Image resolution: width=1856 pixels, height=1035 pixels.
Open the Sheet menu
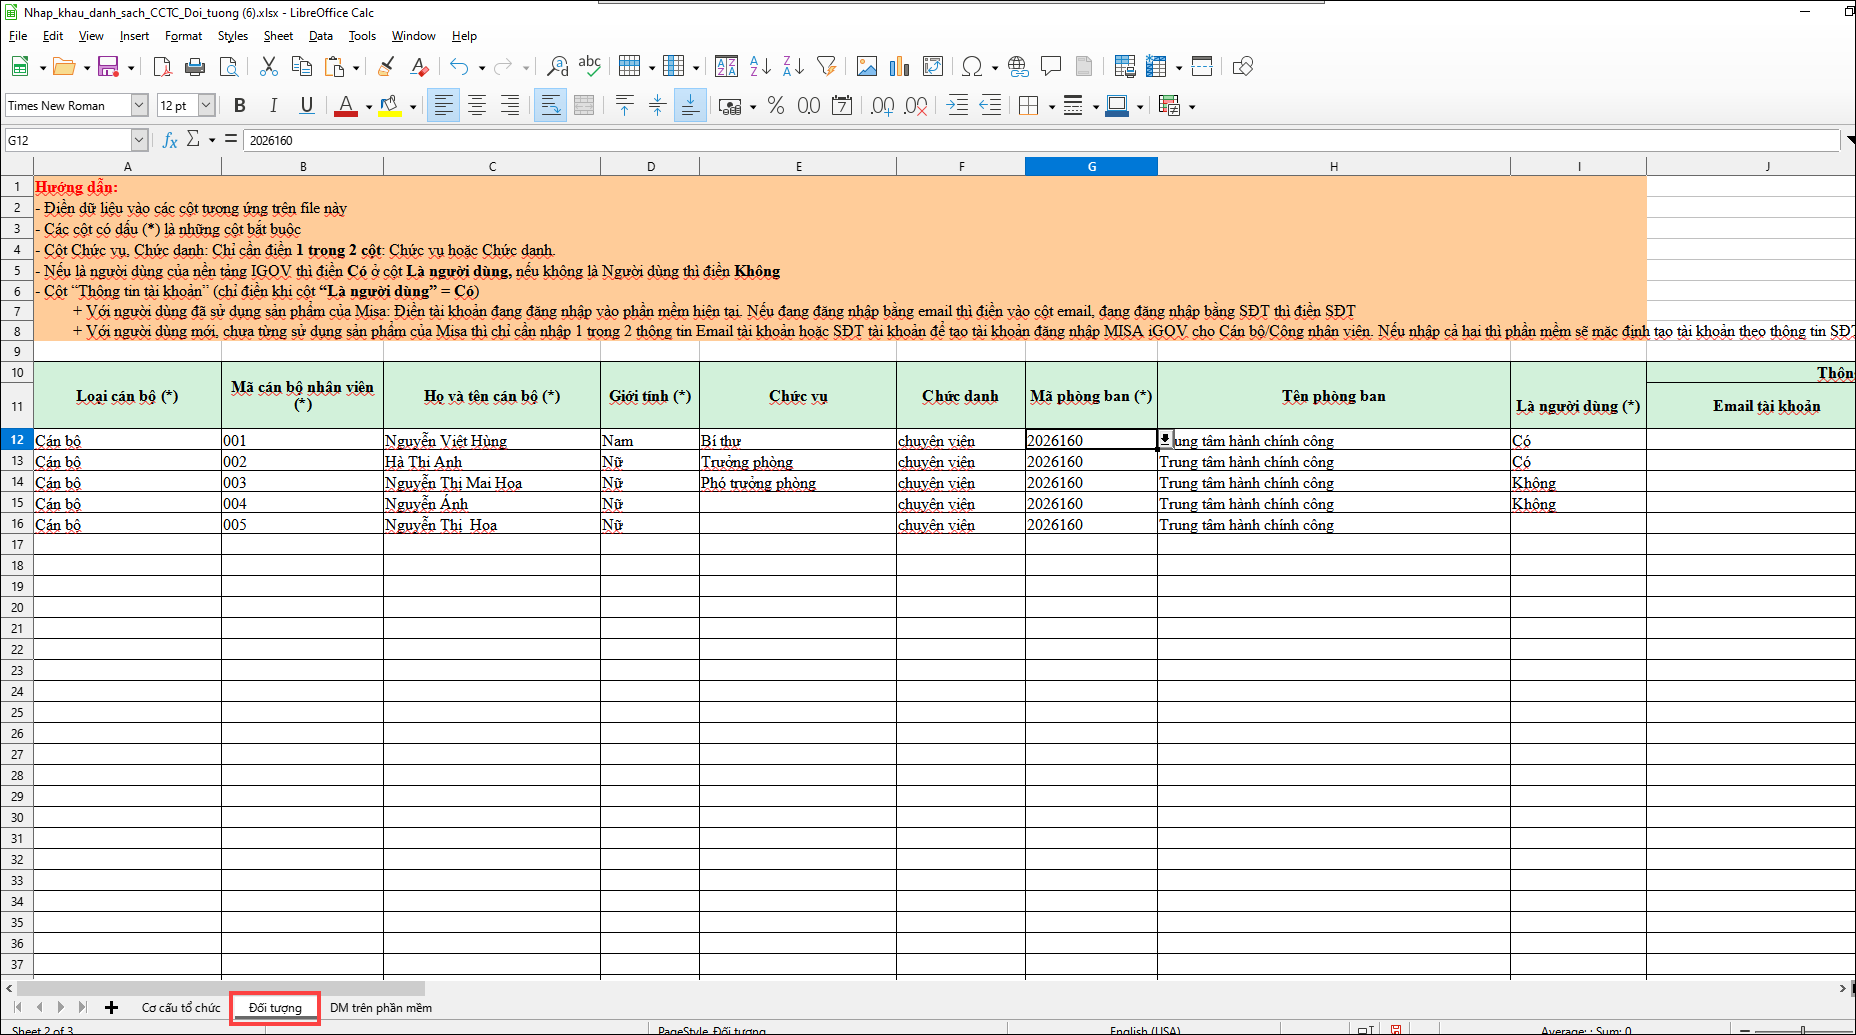[278, 36]
